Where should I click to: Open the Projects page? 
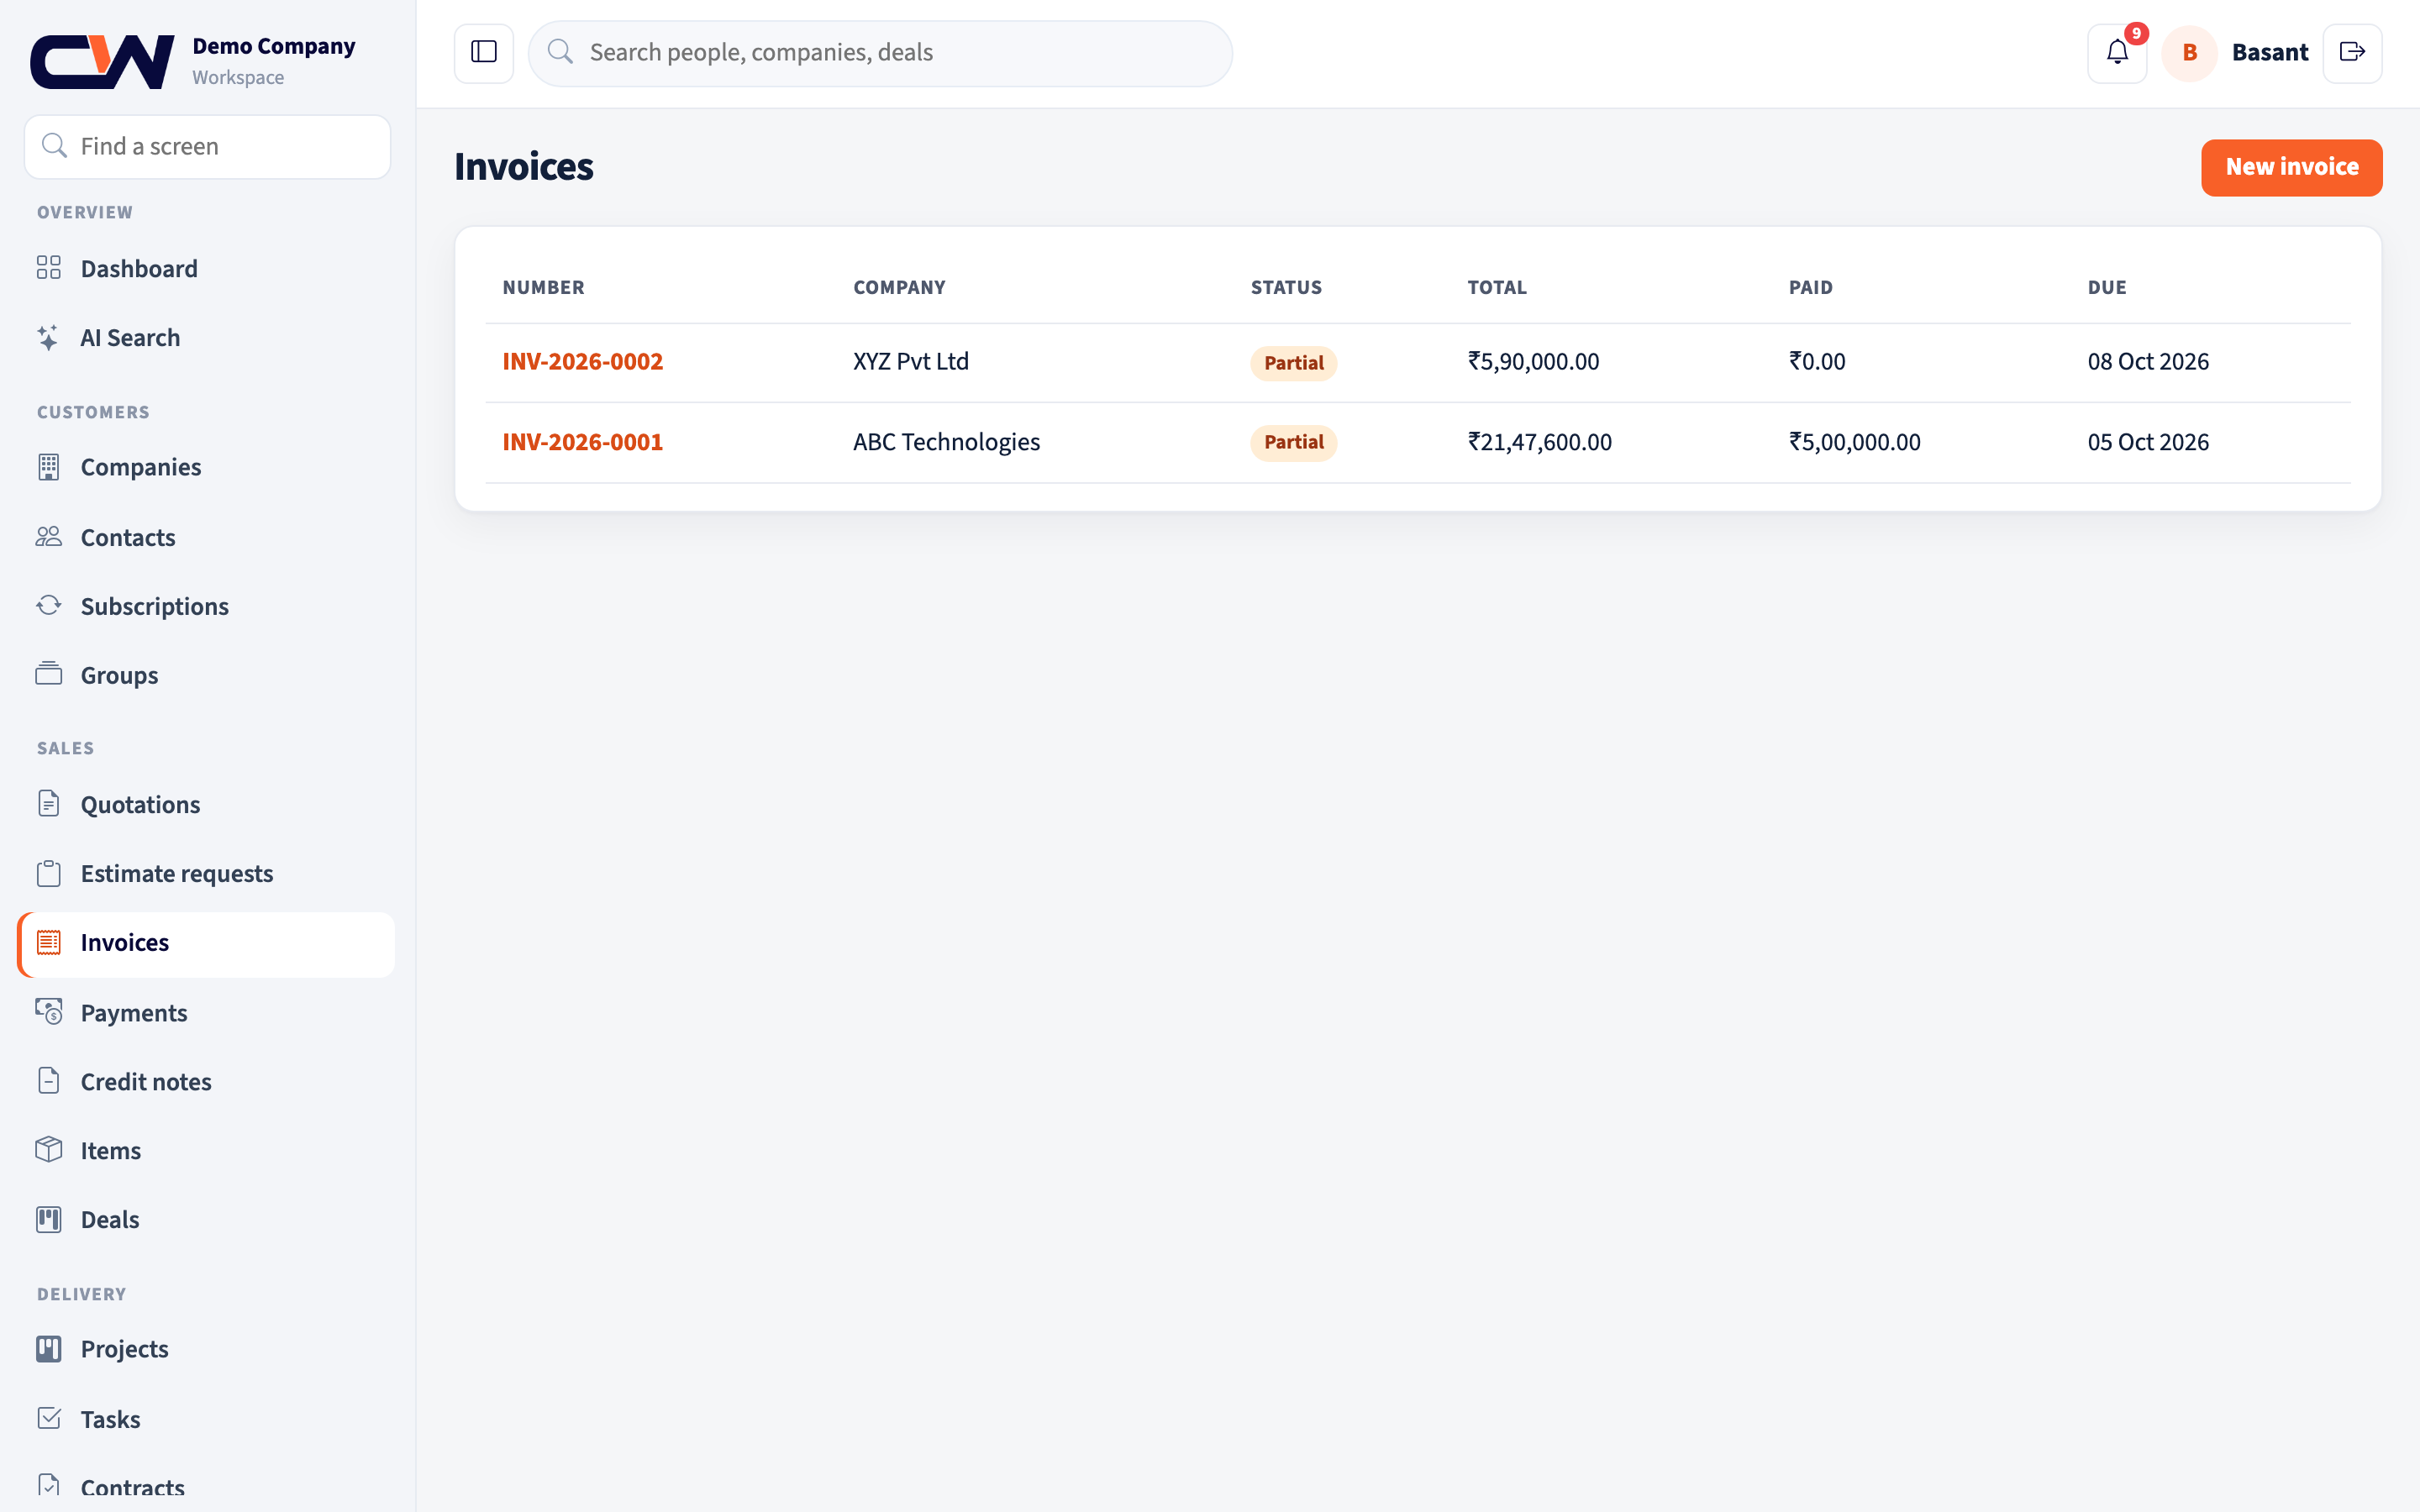pyautogui.click(x=206, y=1349)
